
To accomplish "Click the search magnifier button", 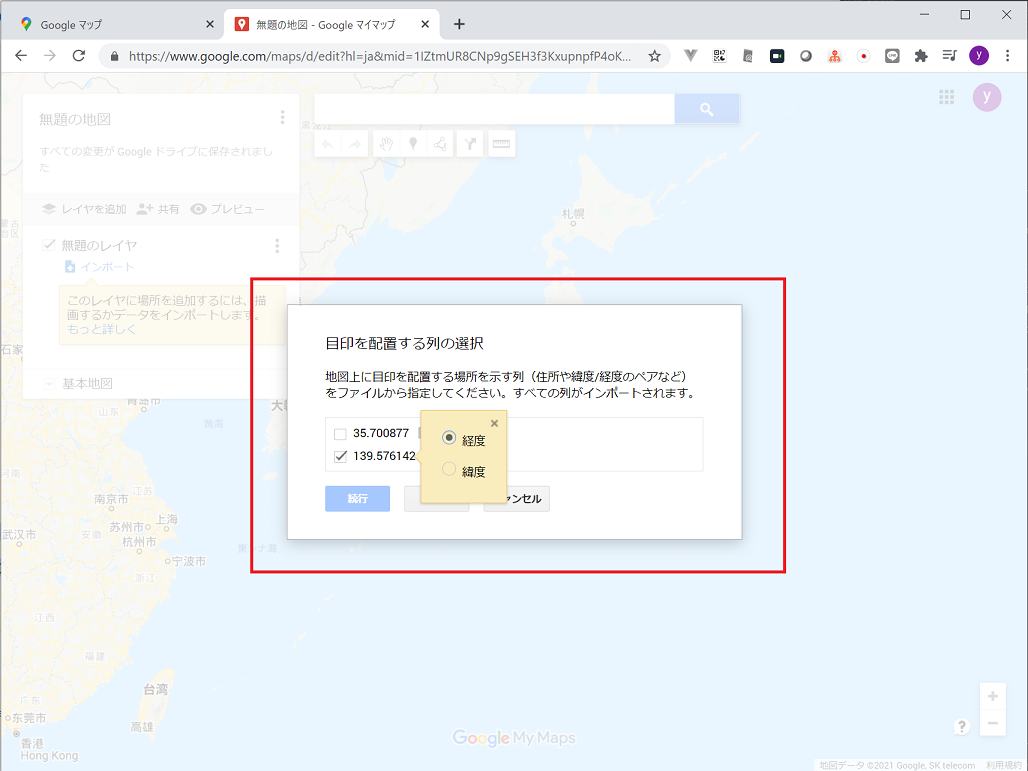I will click(707, 108).
